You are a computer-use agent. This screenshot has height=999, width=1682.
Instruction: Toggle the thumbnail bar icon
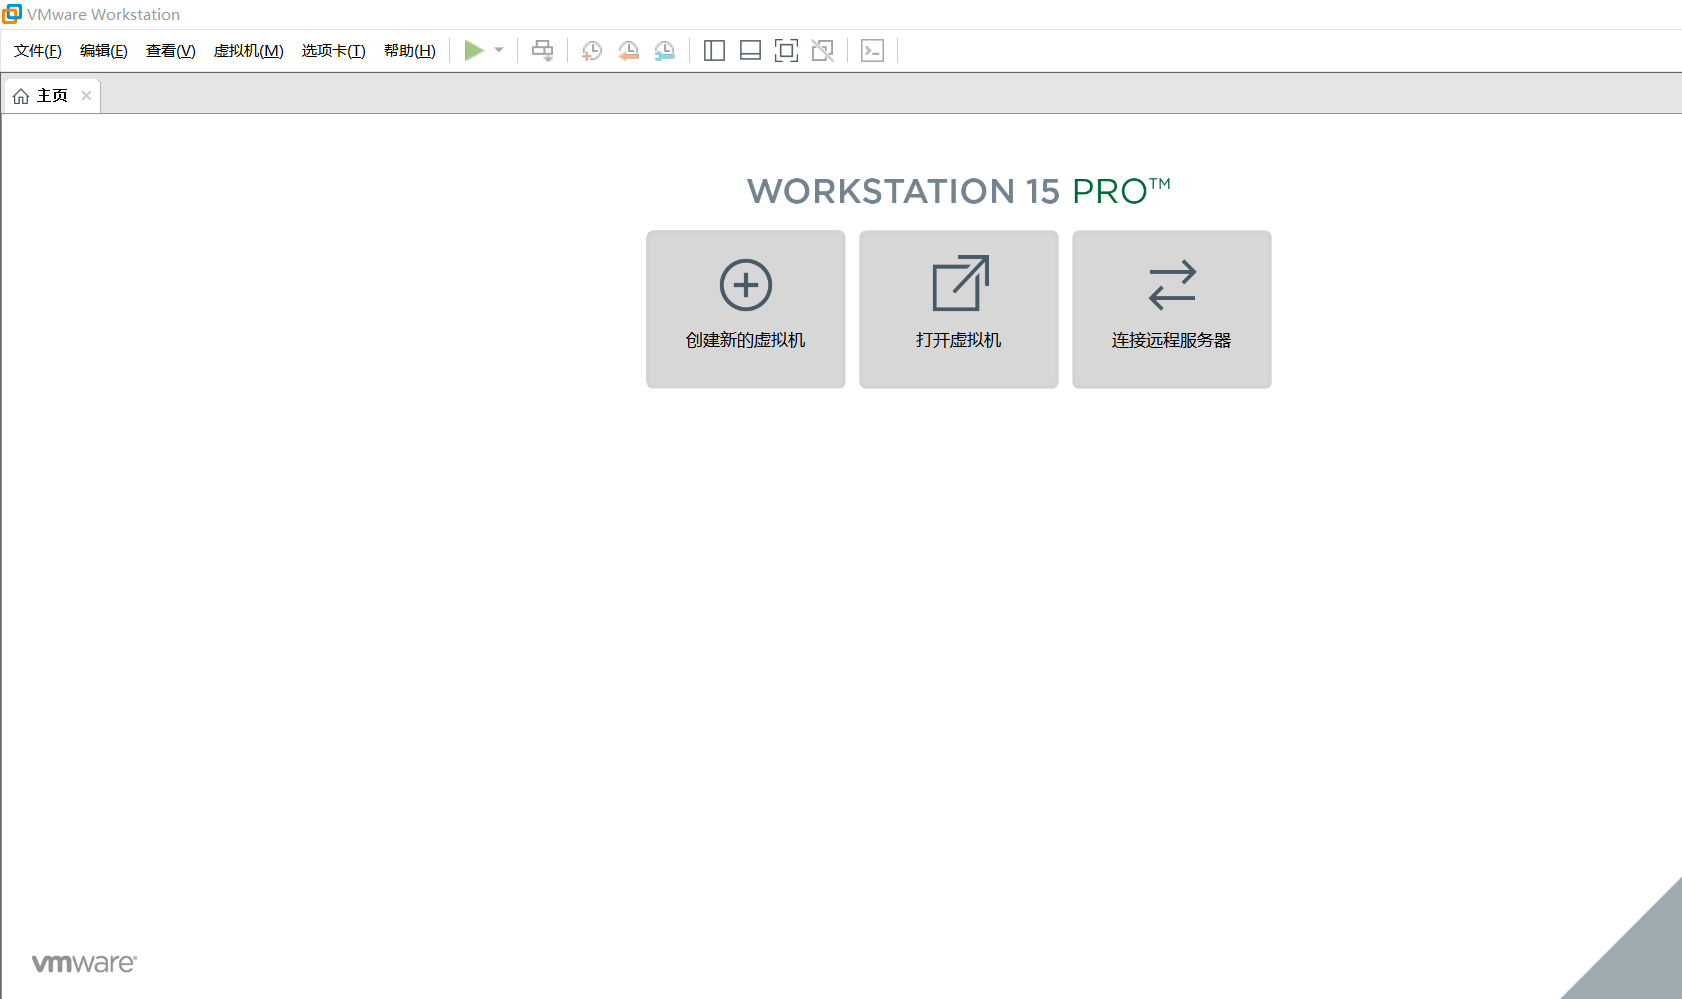[x=750, y=50]
